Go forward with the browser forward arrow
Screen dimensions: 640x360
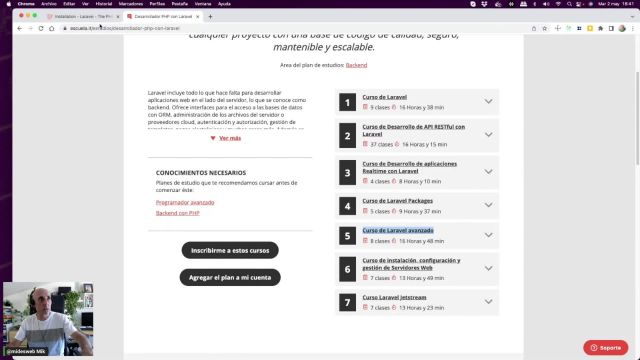(30, 28)
